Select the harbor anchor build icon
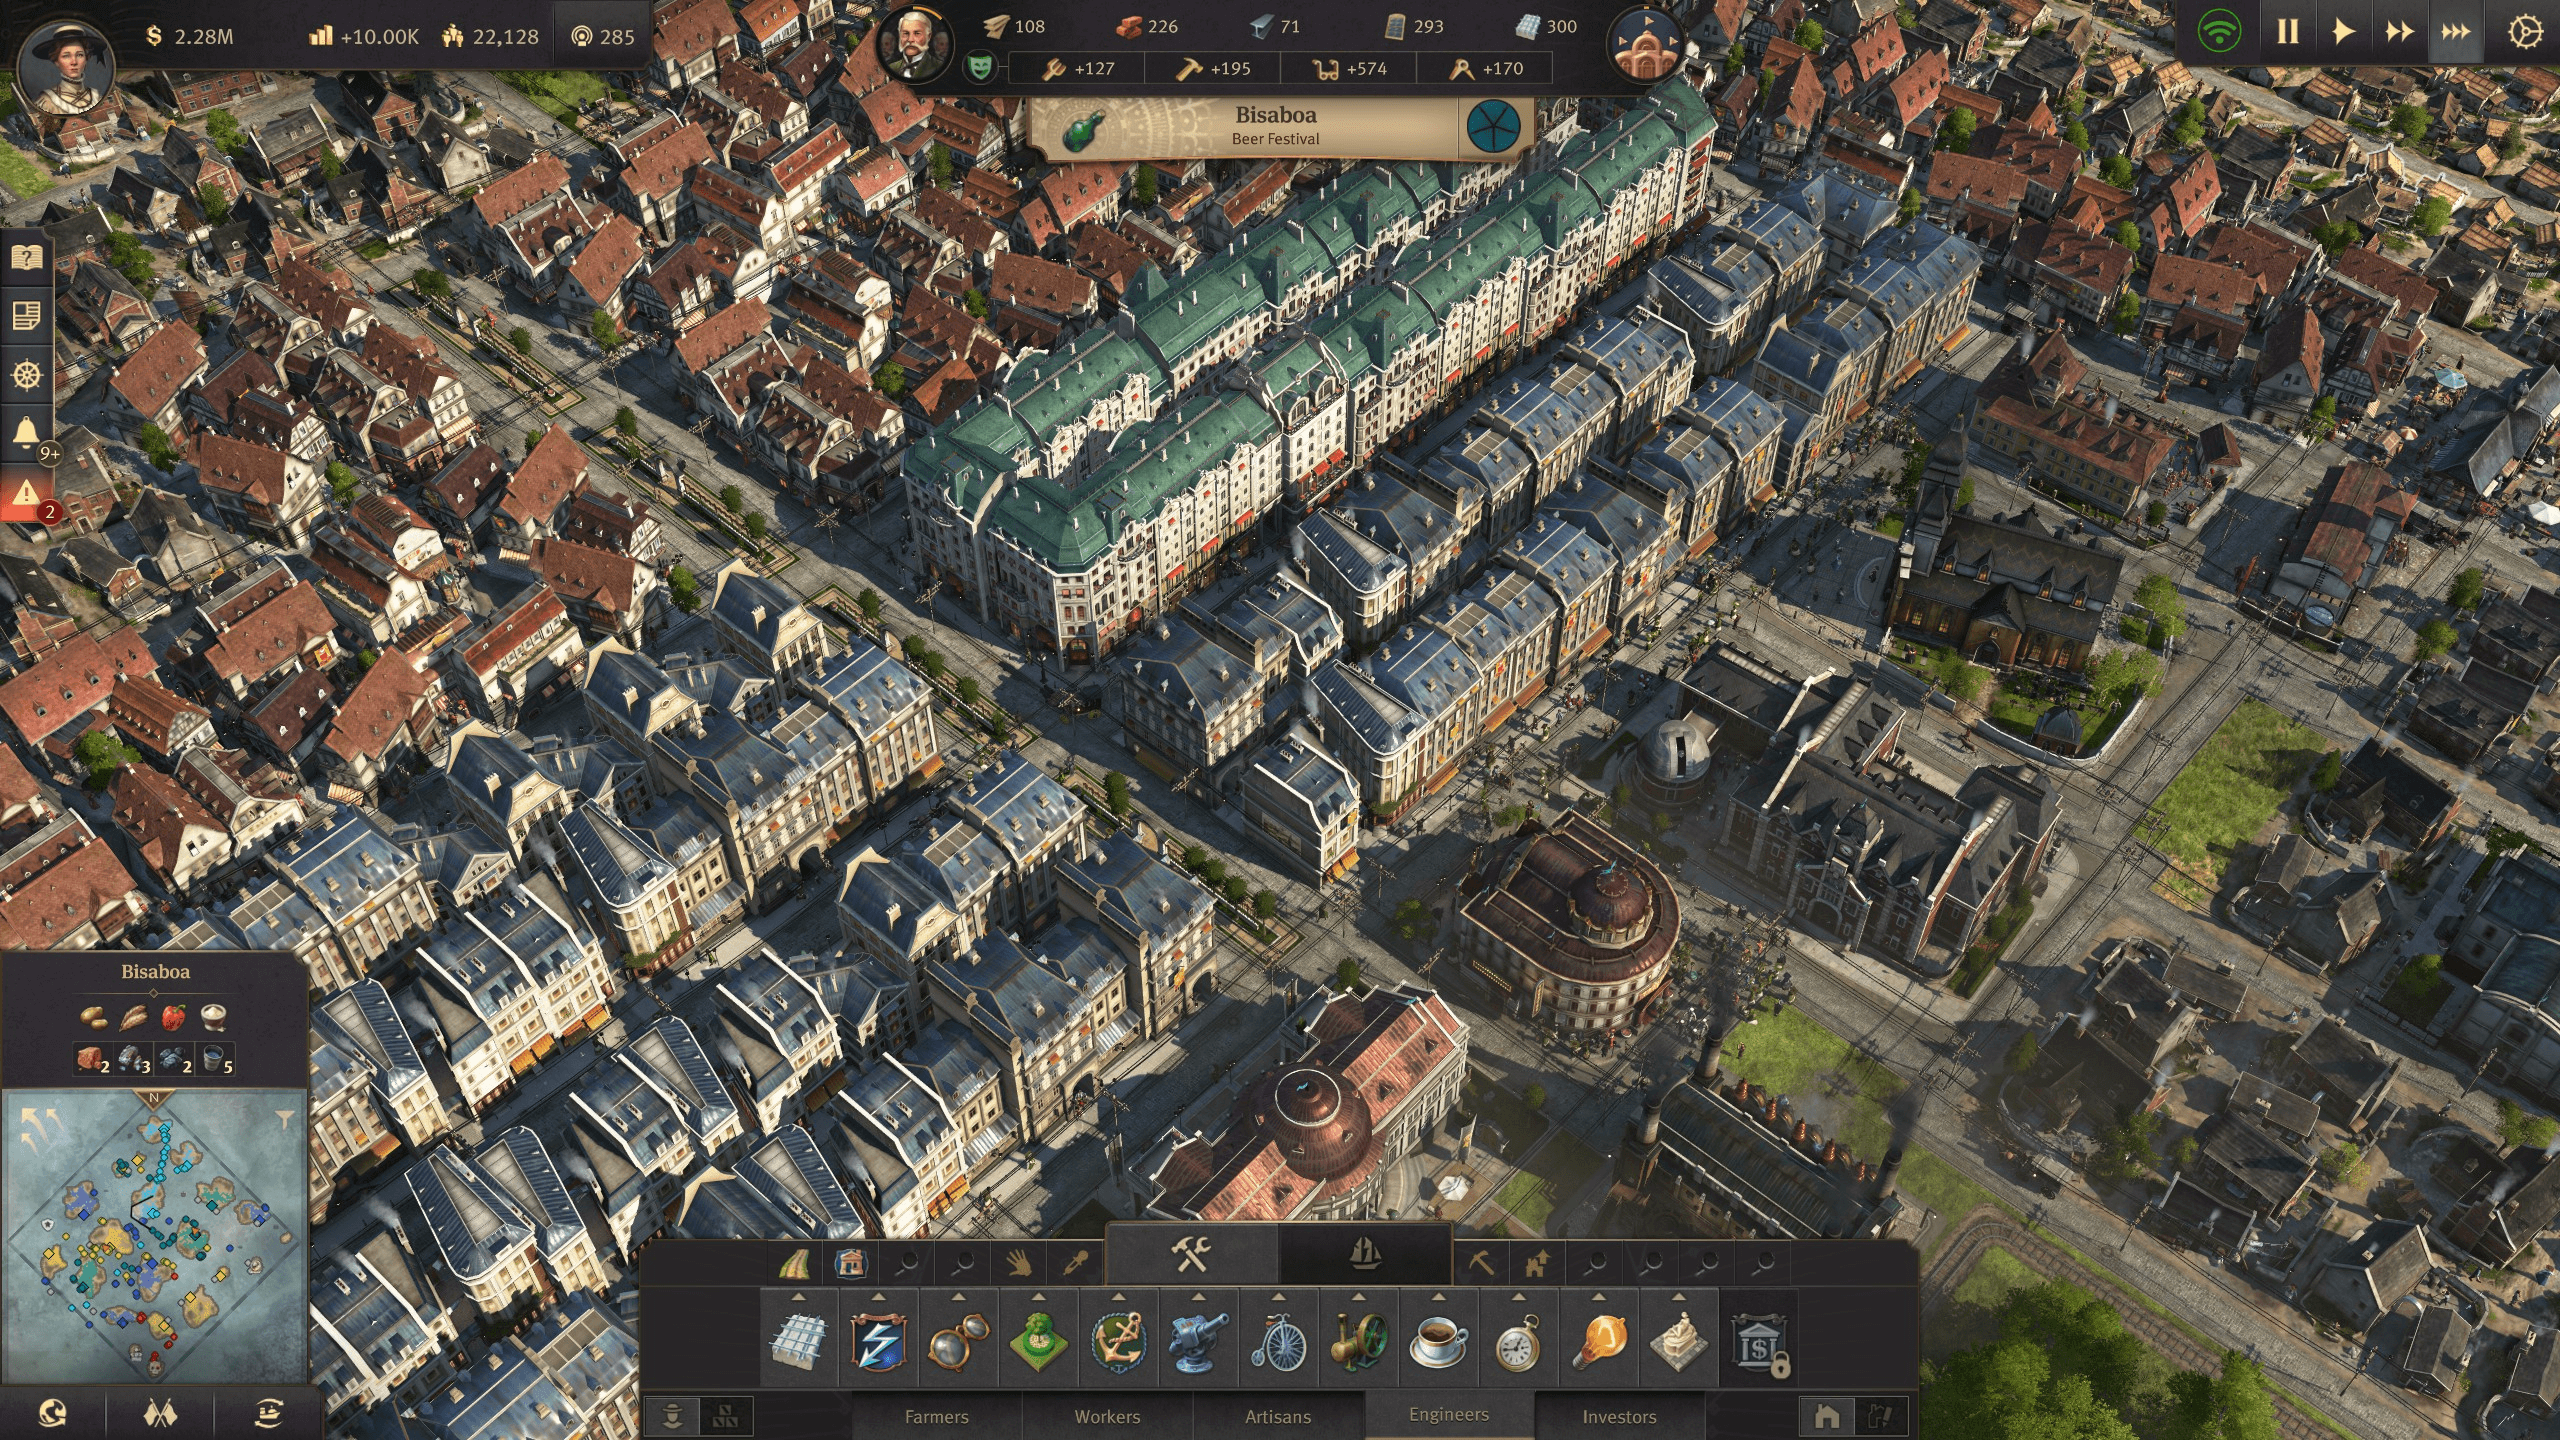 point(1118,1342)
